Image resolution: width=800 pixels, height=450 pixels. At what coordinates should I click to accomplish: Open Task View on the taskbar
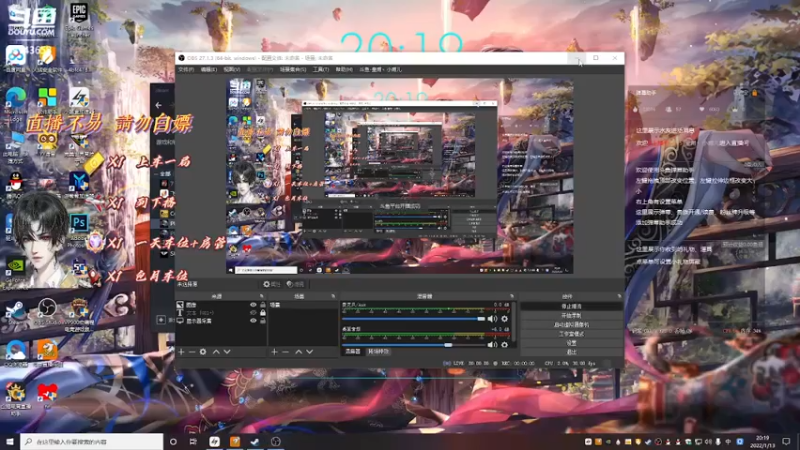(x=193, y=441)
